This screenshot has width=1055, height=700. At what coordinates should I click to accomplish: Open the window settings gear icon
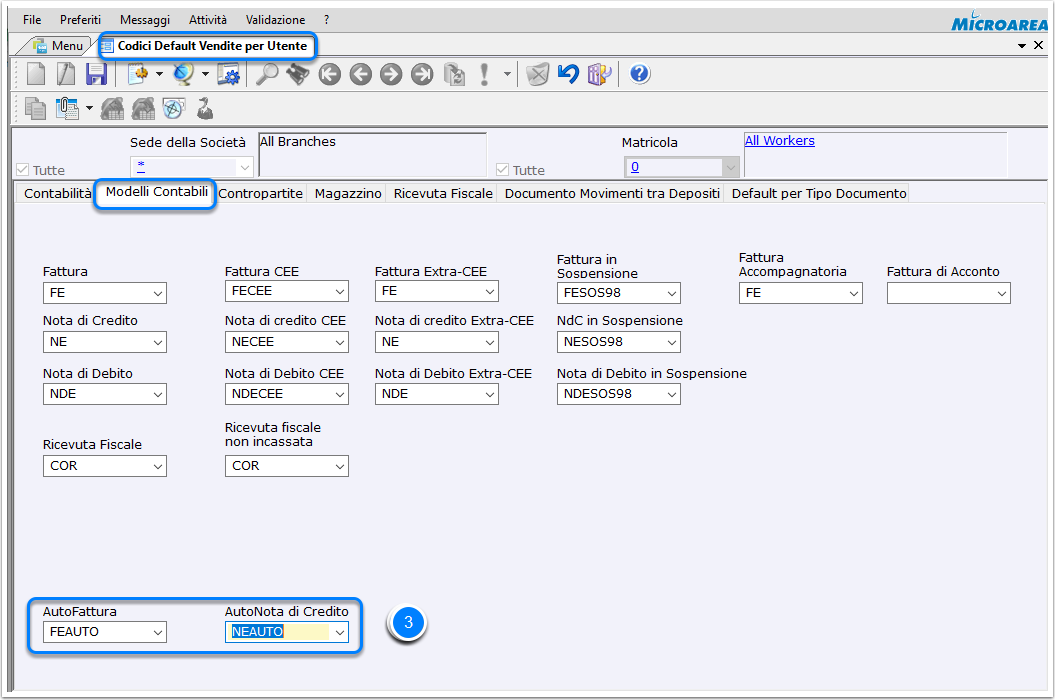coord(229,74)
